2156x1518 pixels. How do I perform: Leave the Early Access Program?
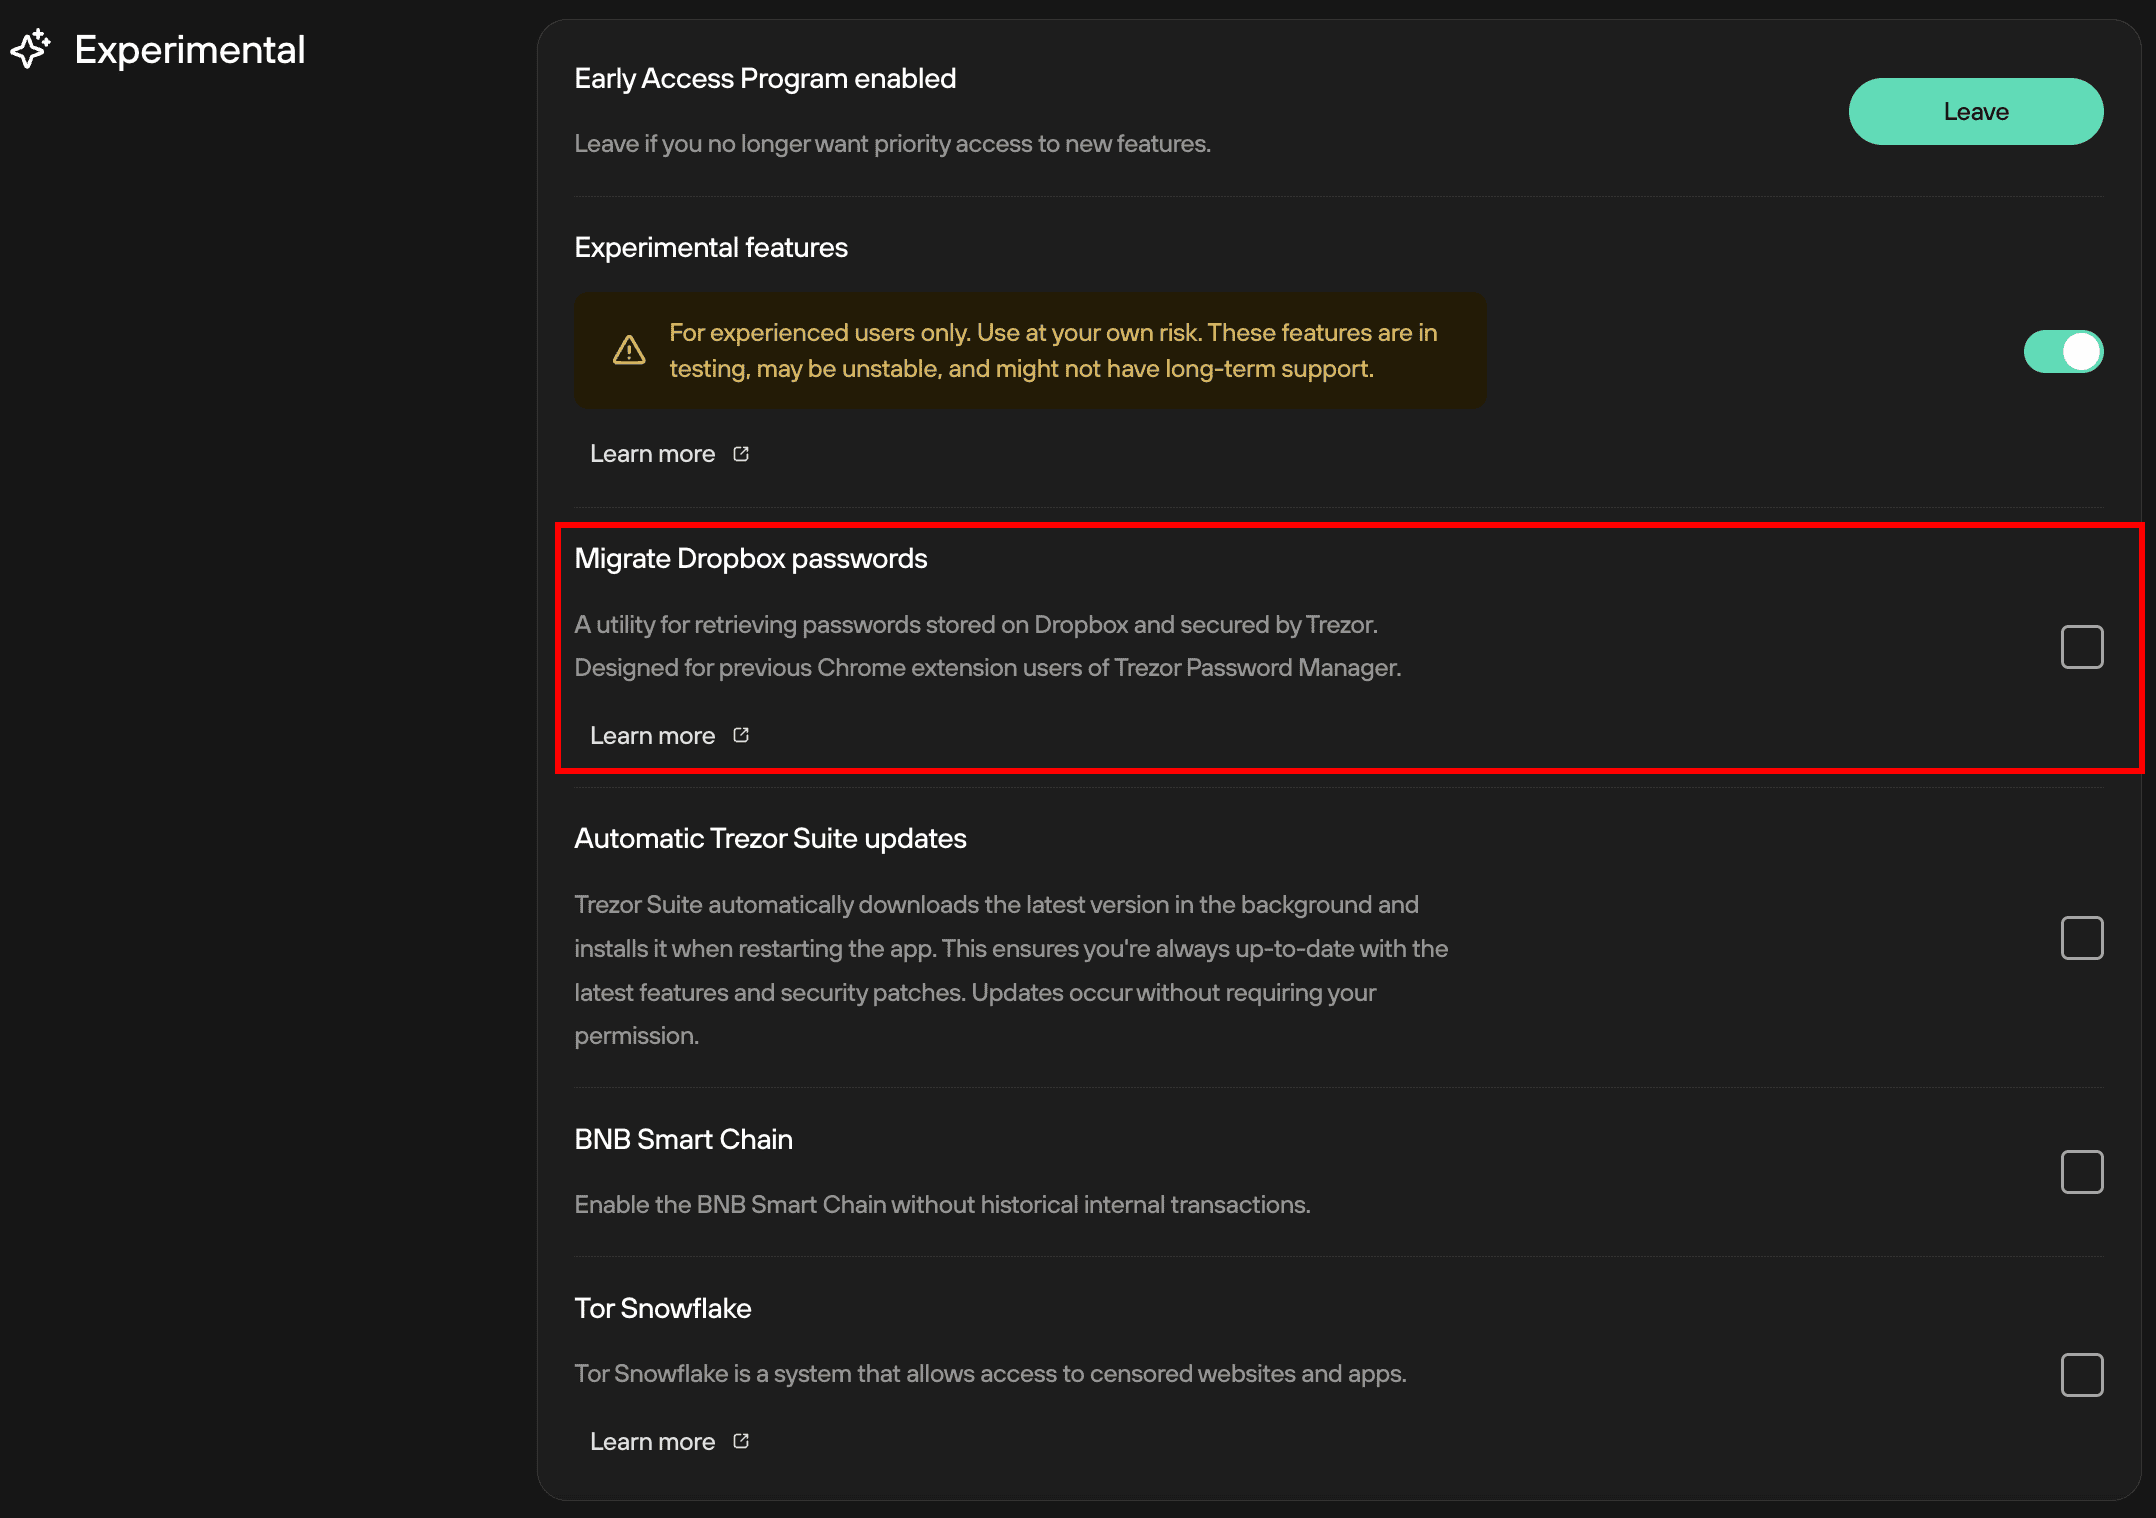point(1976,112)
